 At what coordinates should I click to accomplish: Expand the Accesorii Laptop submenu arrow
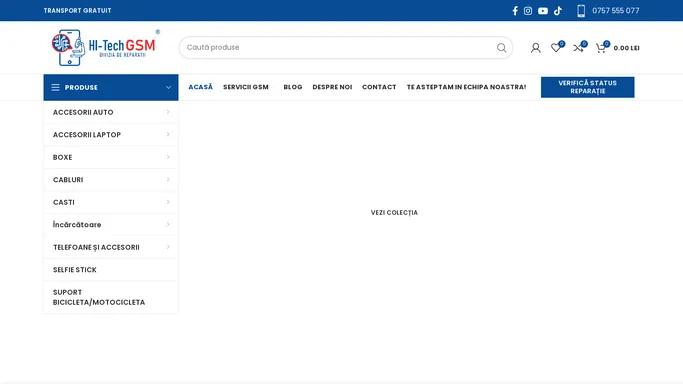(x=168, y=135)
